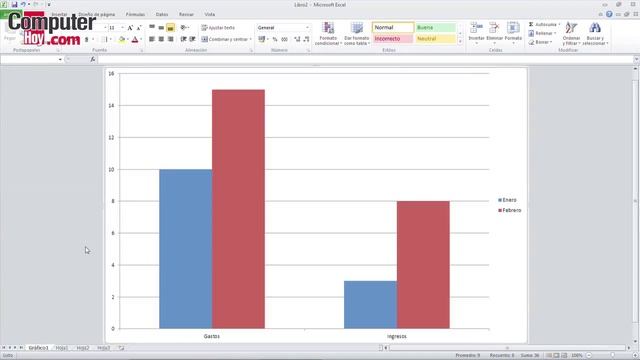The width and height of the screenshot is (640, 360).
Task: Switch to Page Break Preview in status bar
Action: point(564,356)
